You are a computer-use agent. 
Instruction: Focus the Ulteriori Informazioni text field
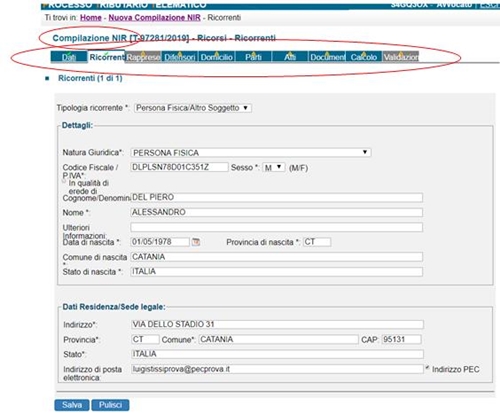click(x=277, y=227)
